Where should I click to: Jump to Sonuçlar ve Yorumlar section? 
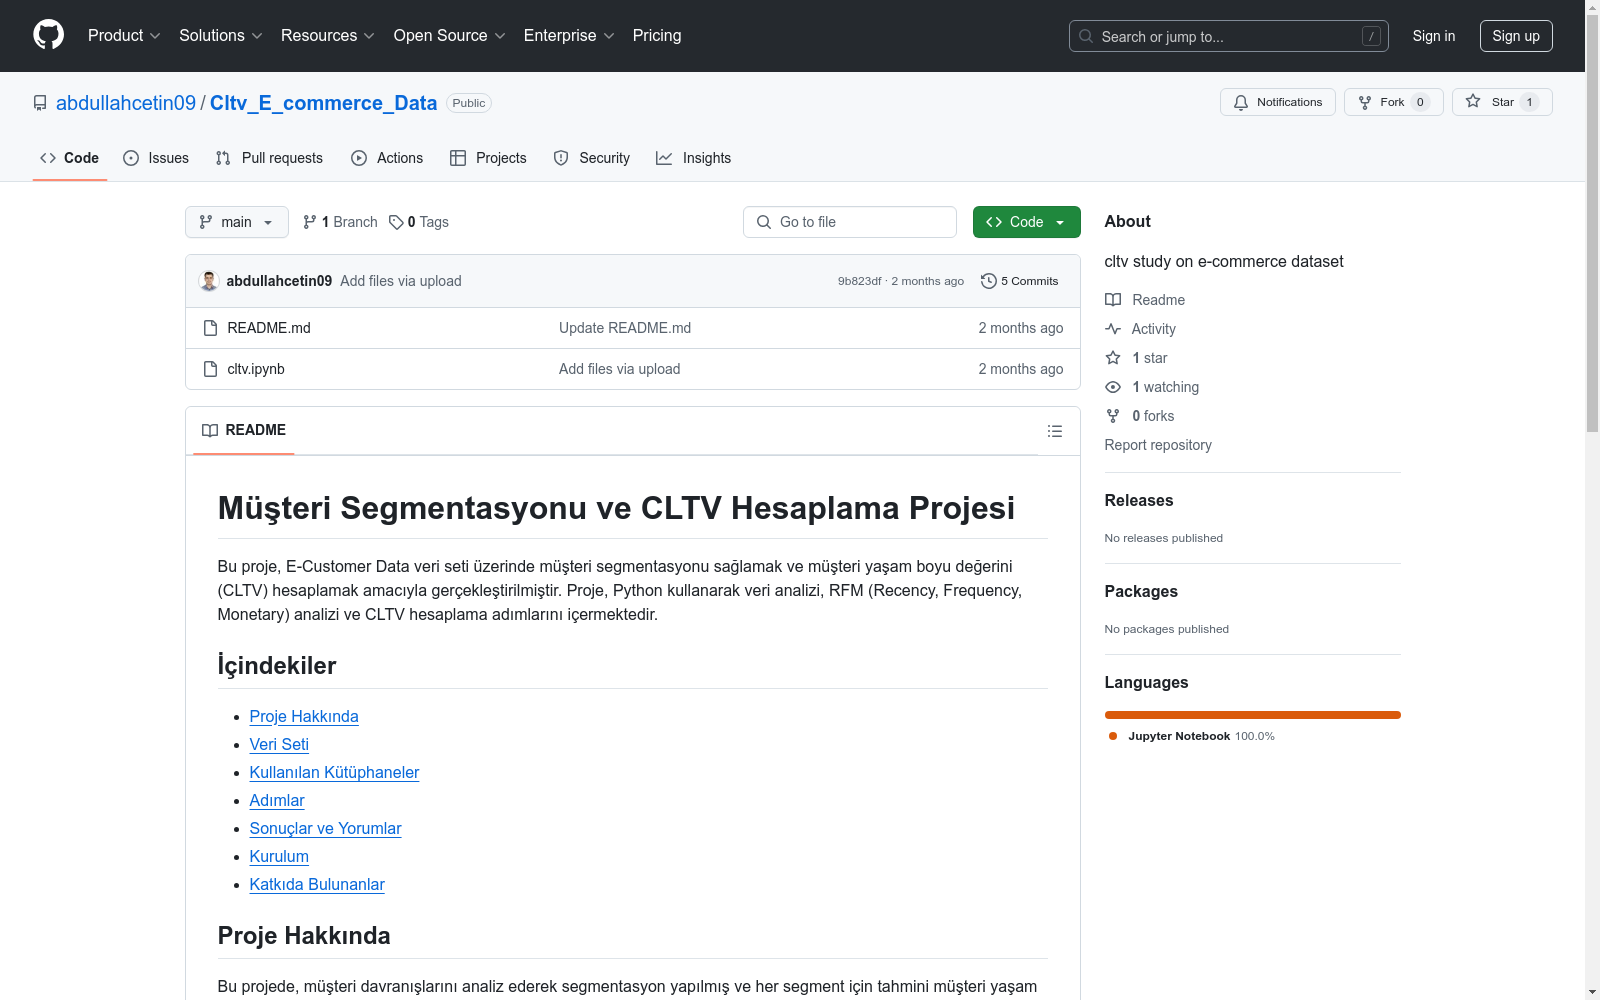pos(325,828)
